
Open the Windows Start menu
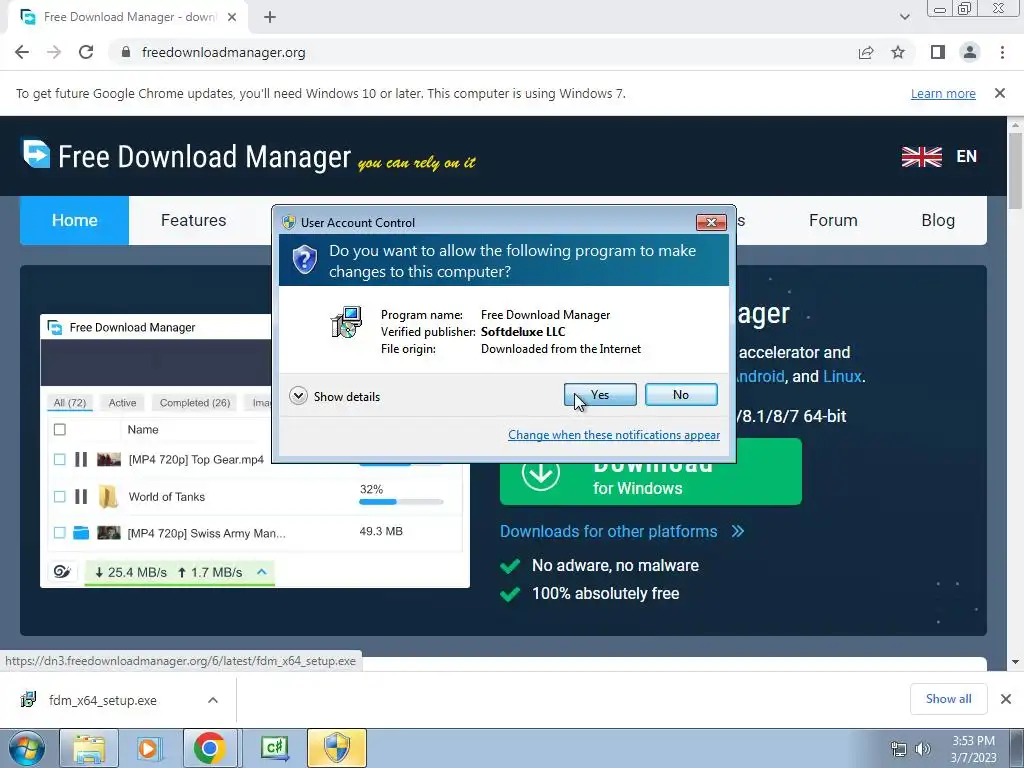[27, 748]
